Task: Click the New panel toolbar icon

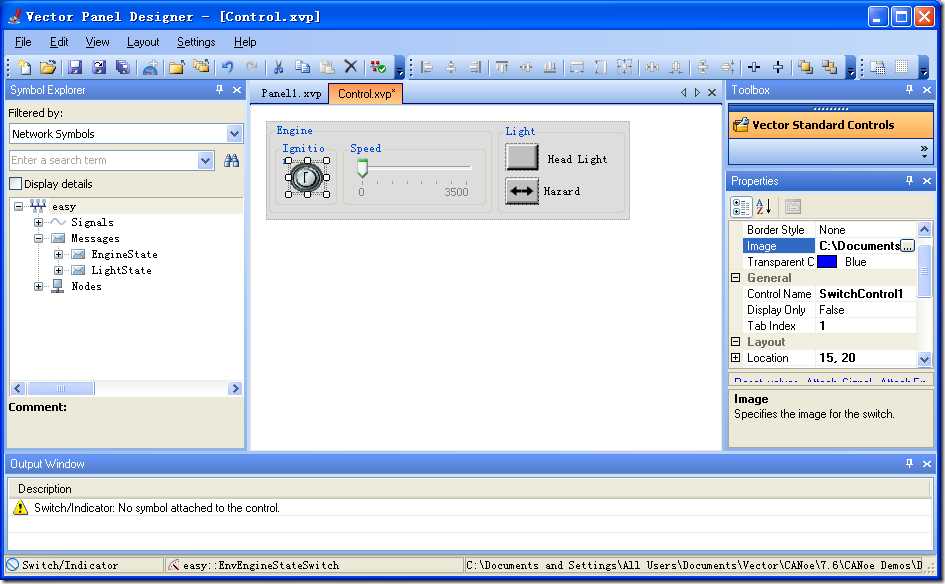Action: 25,67
